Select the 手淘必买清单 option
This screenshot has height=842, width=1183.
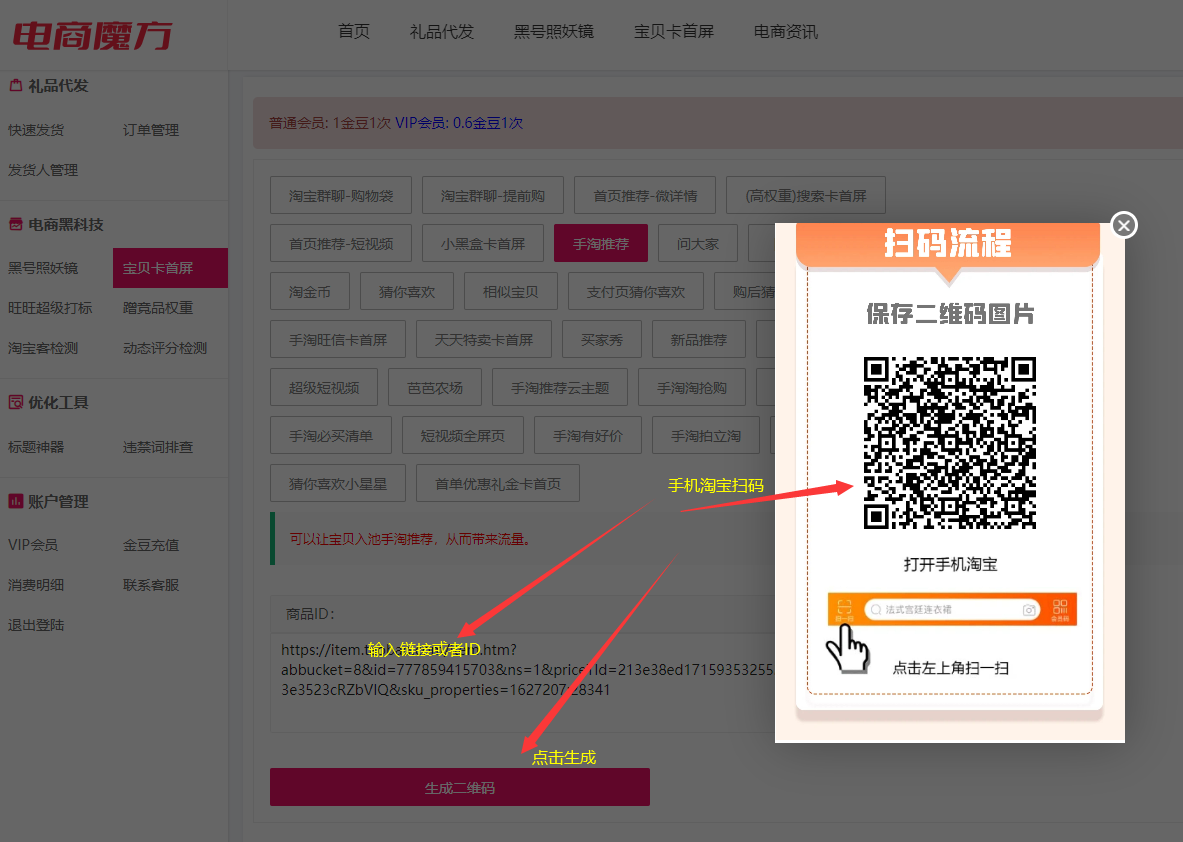pyautogui.click(x=331, y=435)
